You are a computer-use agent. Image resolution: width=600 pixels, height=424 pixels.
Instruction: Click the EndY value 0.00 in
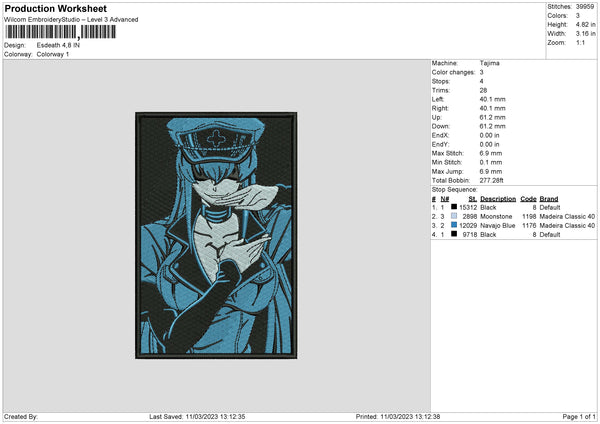point(489,145)
